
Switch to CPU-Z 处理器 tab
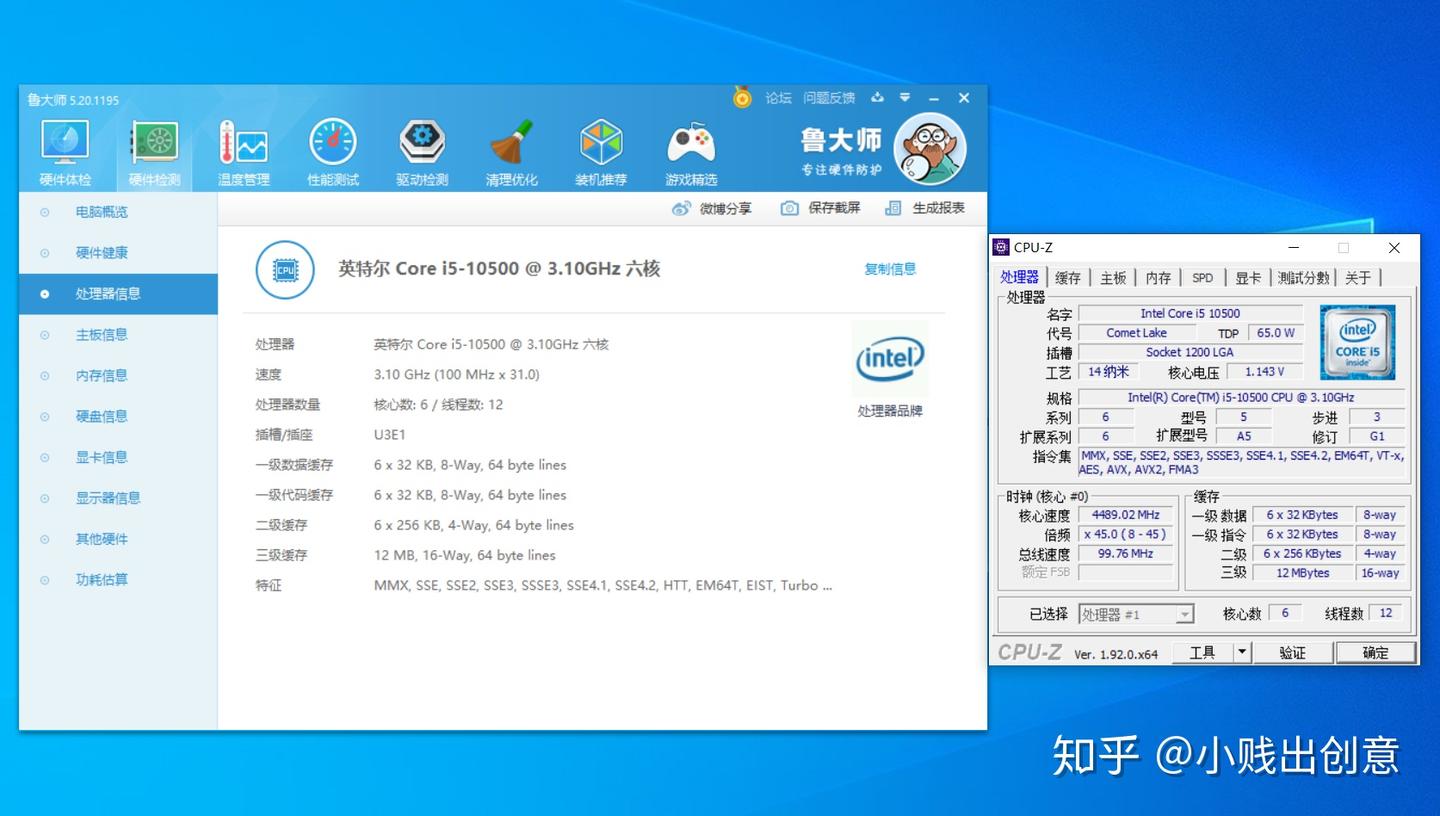(x=1020, y=277)
